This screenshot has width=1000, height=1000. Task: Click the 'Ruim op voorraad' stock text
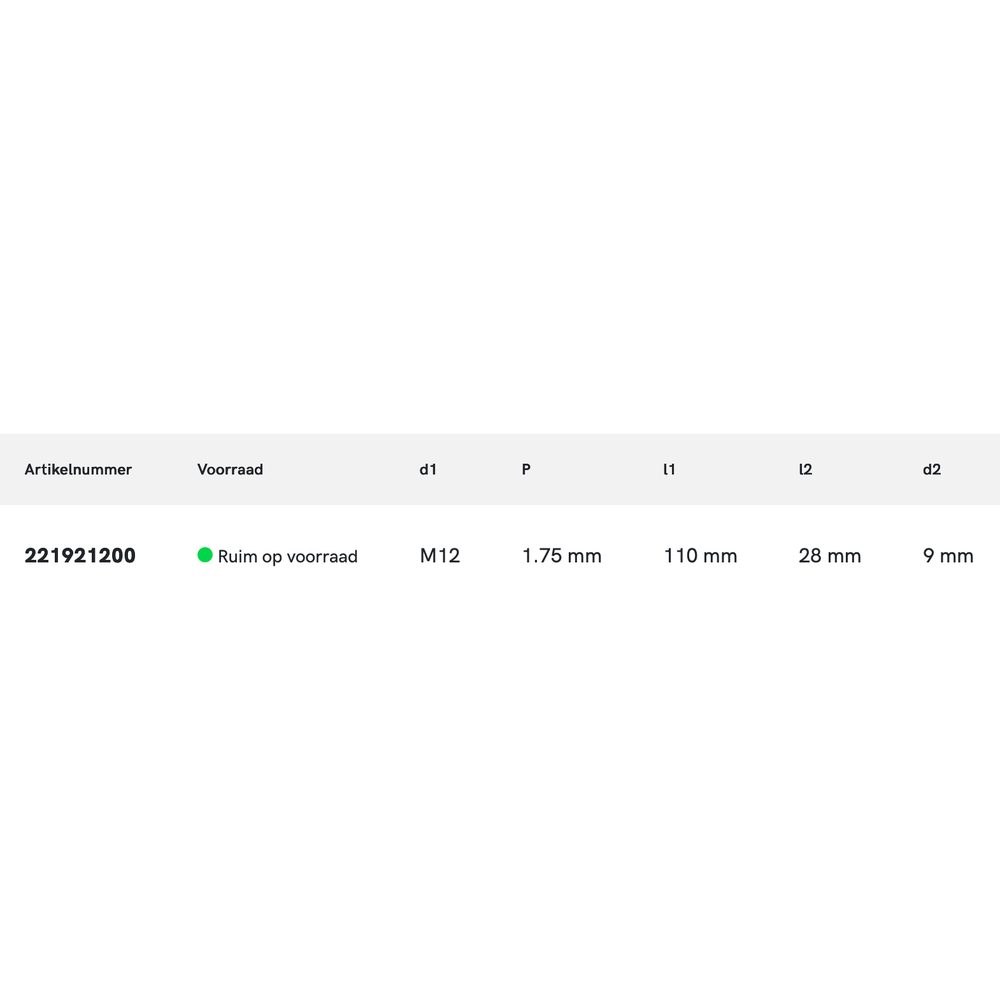[x=287, y=556]
